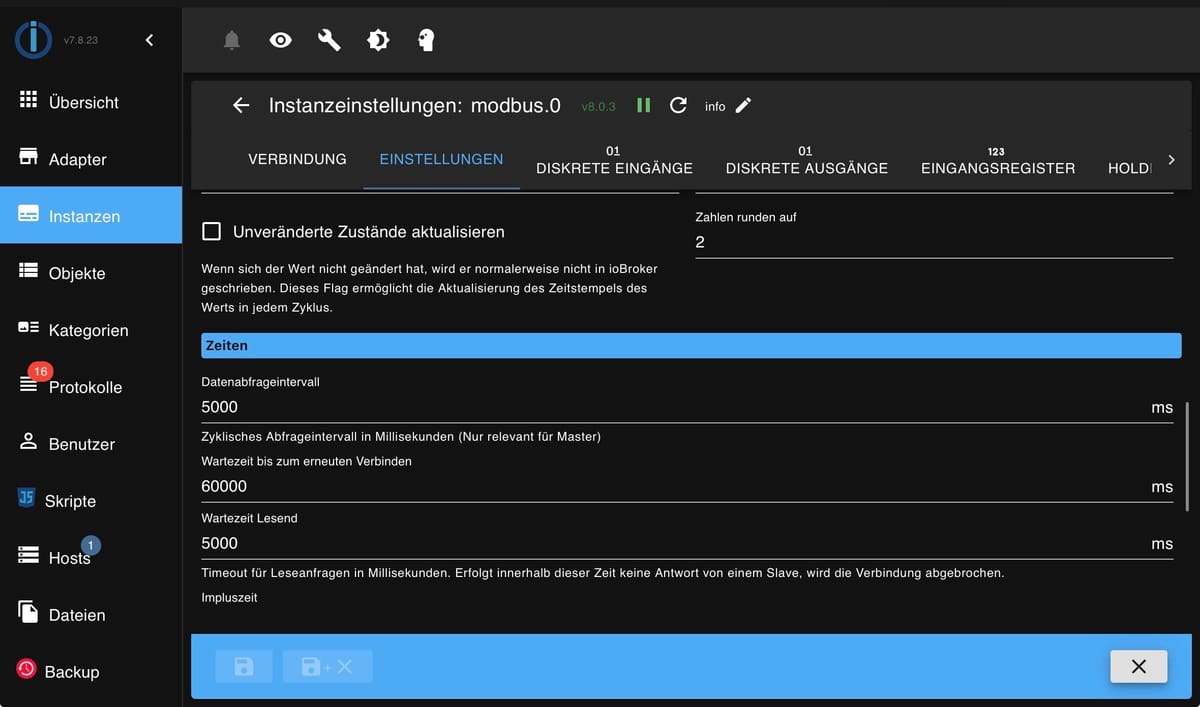This screenshot has width=1200, height=707.
Task: Open Objekte in the sidebar
Action: (x=91, y=273)
